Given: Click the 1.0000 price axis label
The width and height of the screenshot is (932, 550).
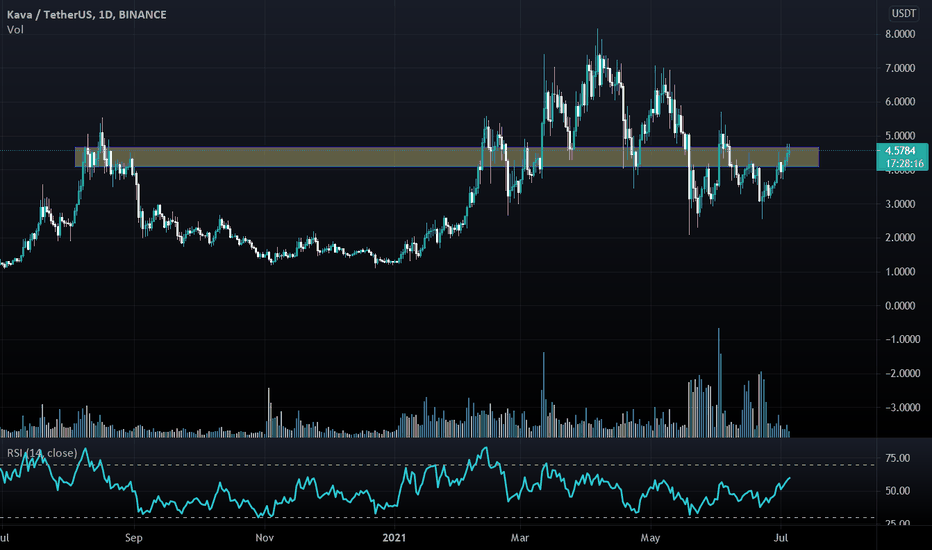Looking at the screenshot, I should pyautogui.click(x=900, y=272).
